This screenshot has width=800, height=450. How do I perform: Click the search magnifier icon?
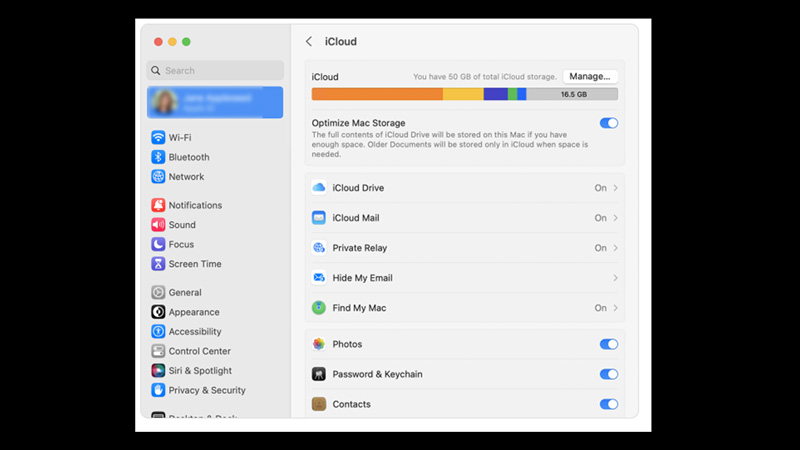(x=156, y=70)
